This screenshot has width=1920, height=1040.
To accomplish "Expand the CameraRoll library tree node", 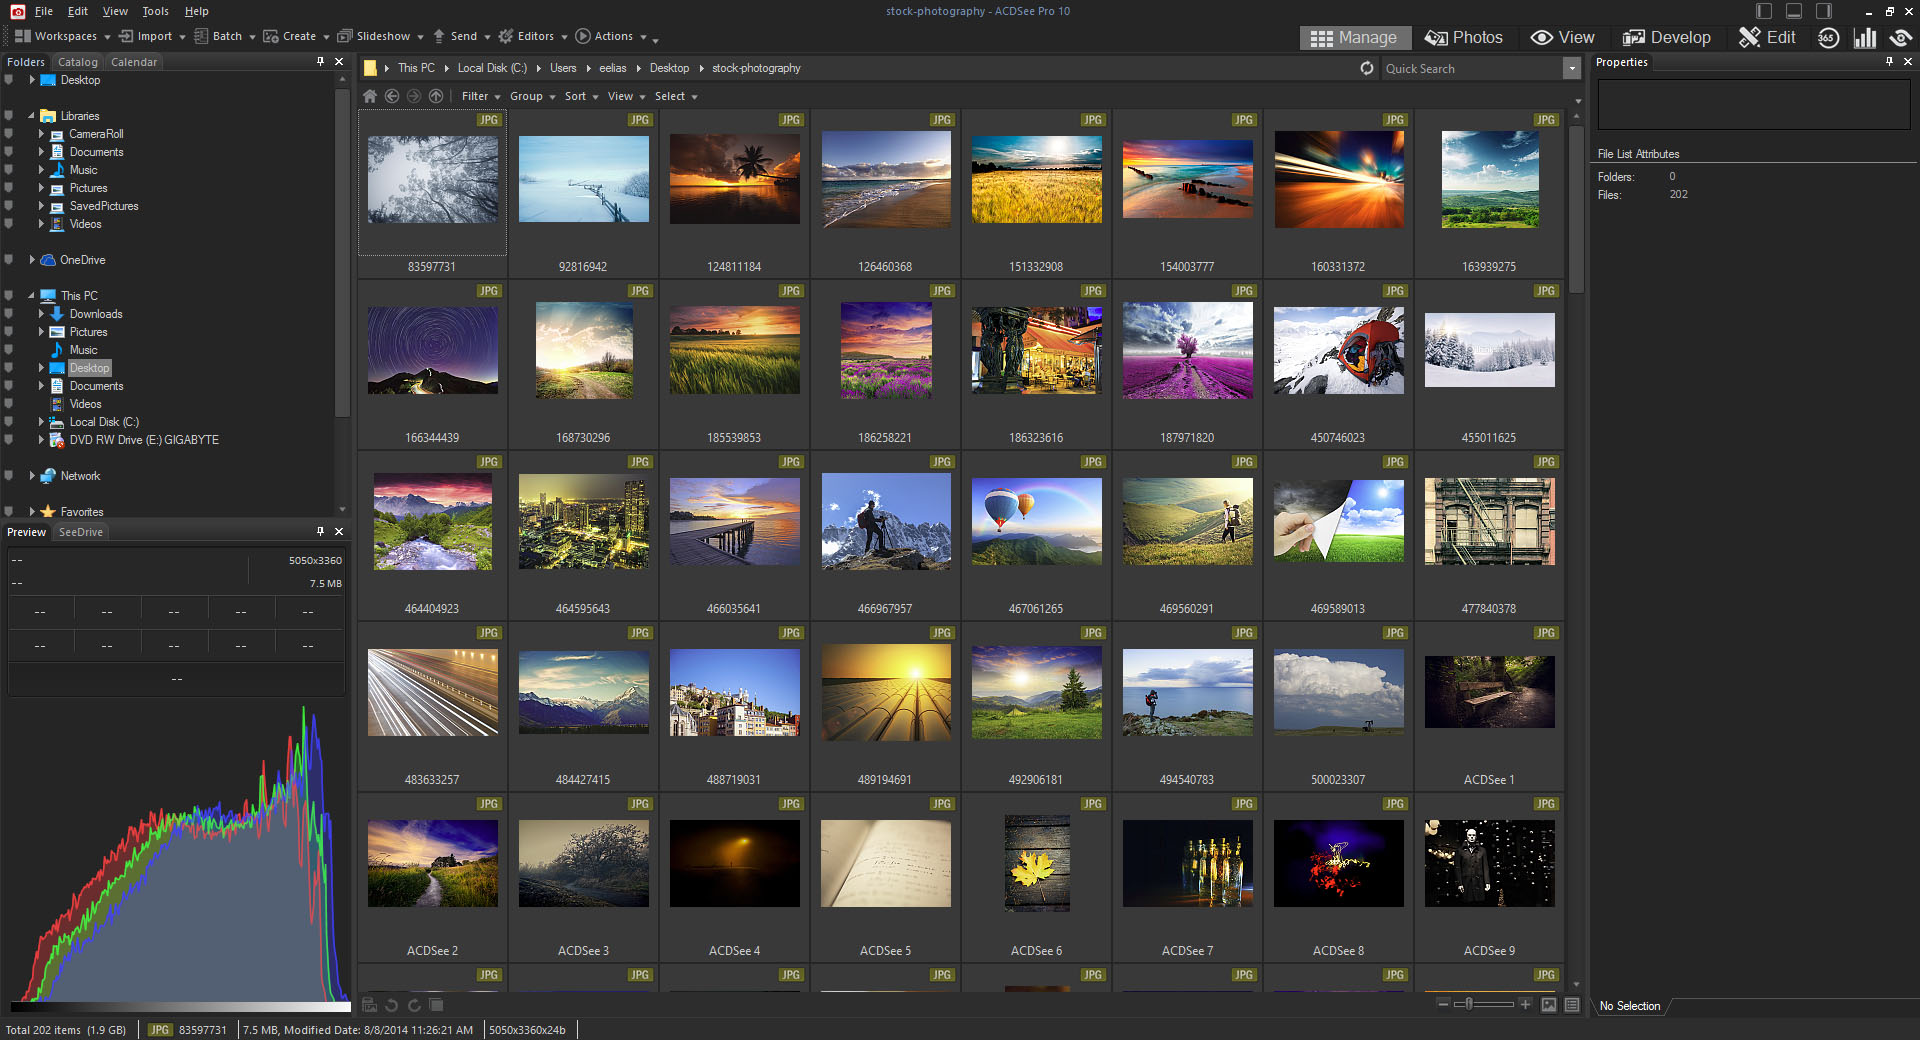I will pos(41,134).
